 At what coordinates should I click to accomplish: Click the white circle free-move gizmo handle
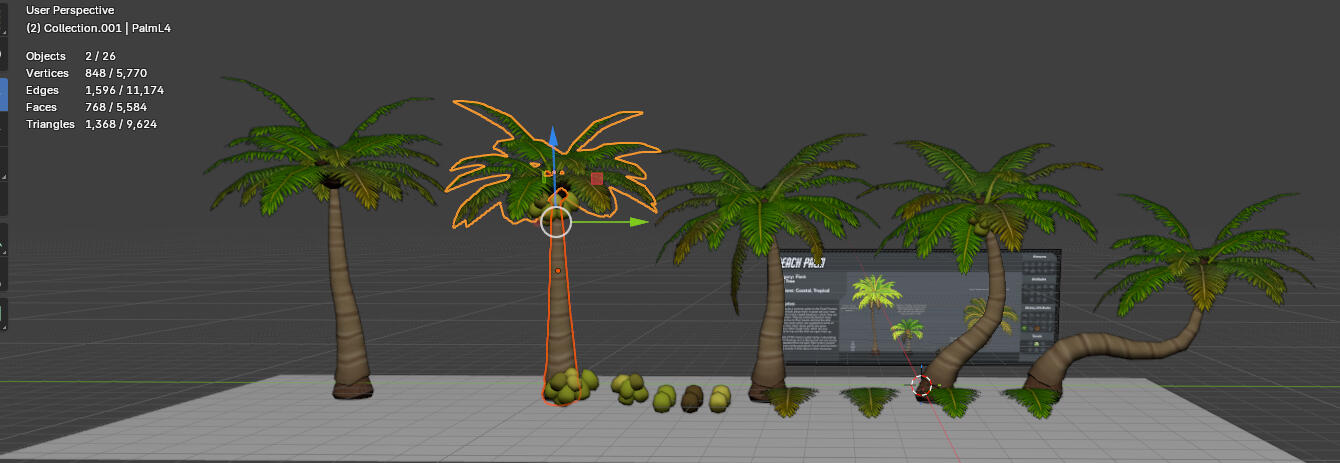pyautogui.click(x=556, y=222)
